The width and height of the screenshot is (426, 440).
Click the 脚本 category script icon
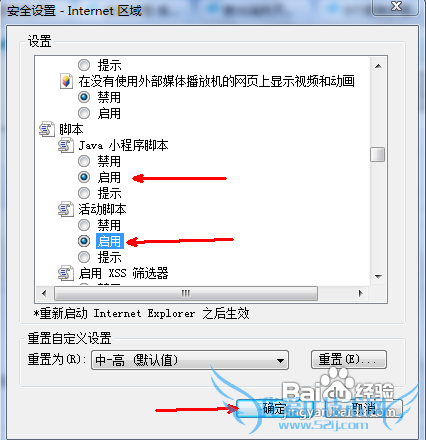(x=47, y=129)
